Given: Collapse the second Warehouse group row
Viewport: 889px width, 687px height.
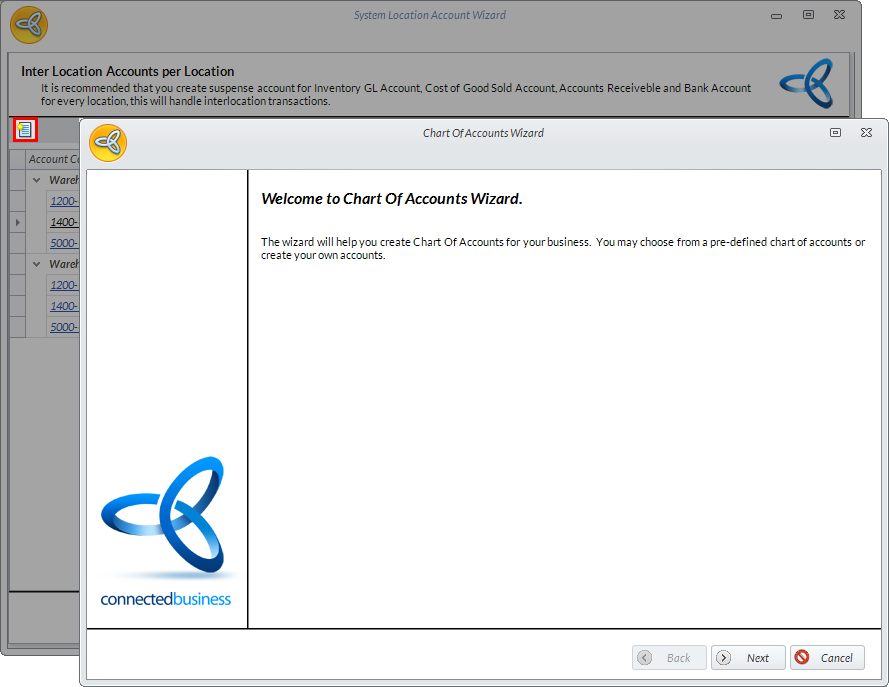Looking at the screenshot, I should pos(36,264).
